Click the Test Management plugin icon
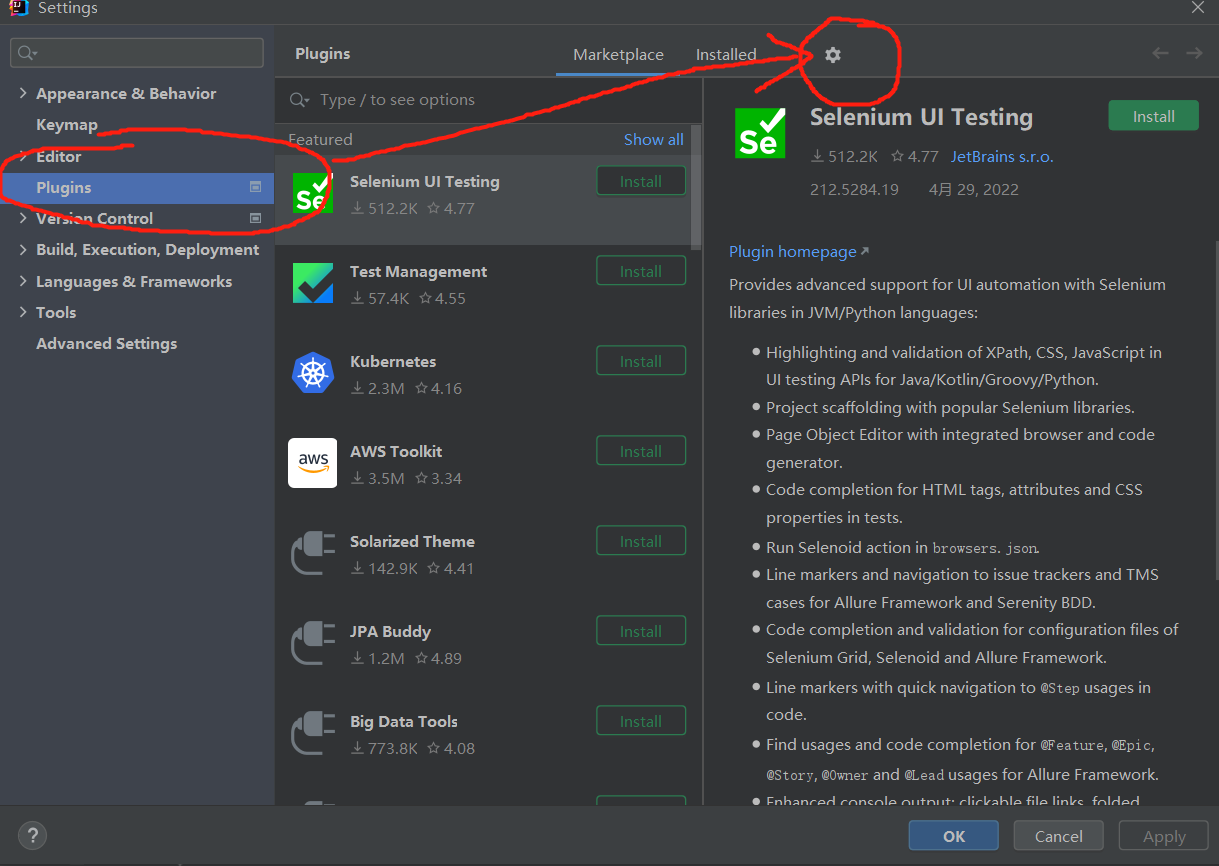 [x=312, y=283]
